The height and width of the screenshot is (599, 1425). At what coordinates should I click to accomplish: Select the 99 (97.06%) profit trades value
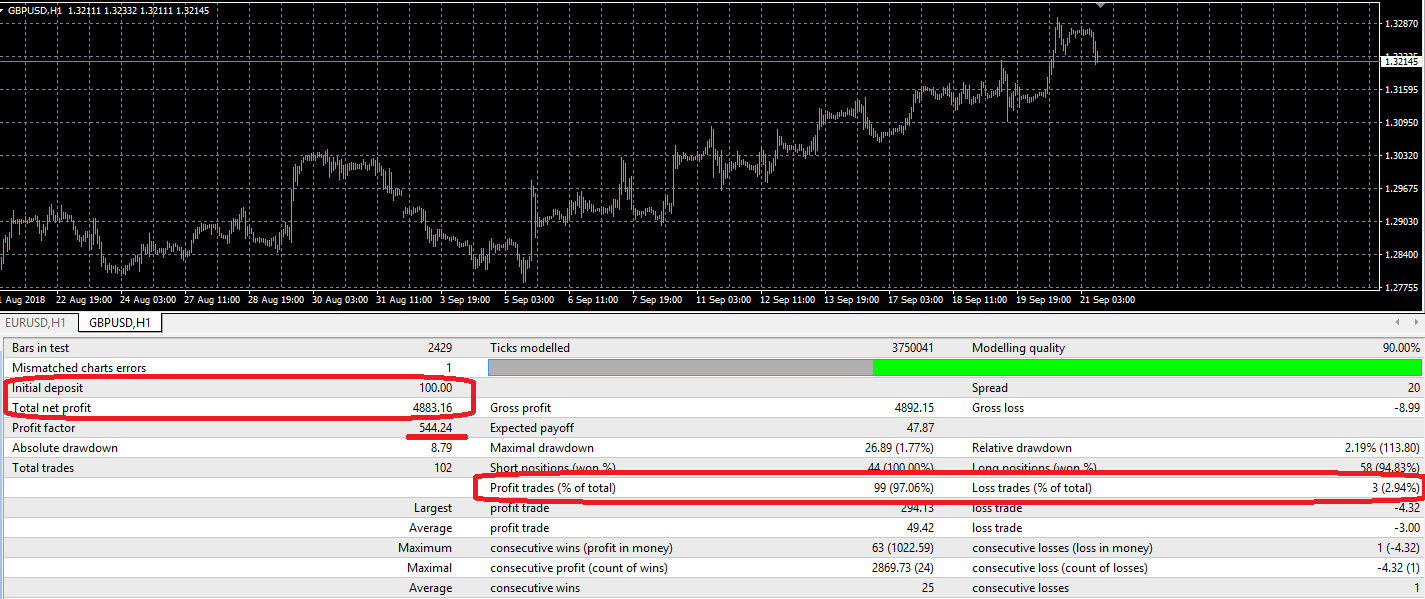[903, 488]
